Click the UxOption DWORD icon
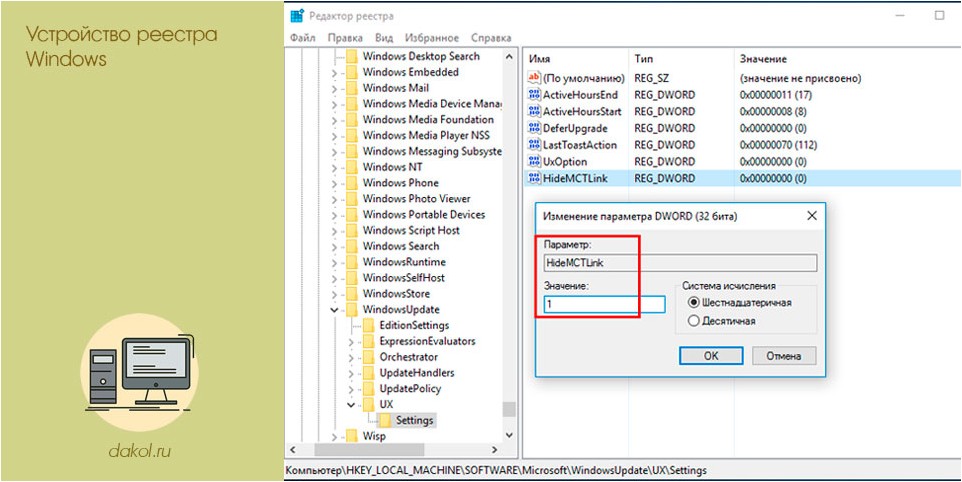Screen dimensions: 962x482 tap(534, 162)
